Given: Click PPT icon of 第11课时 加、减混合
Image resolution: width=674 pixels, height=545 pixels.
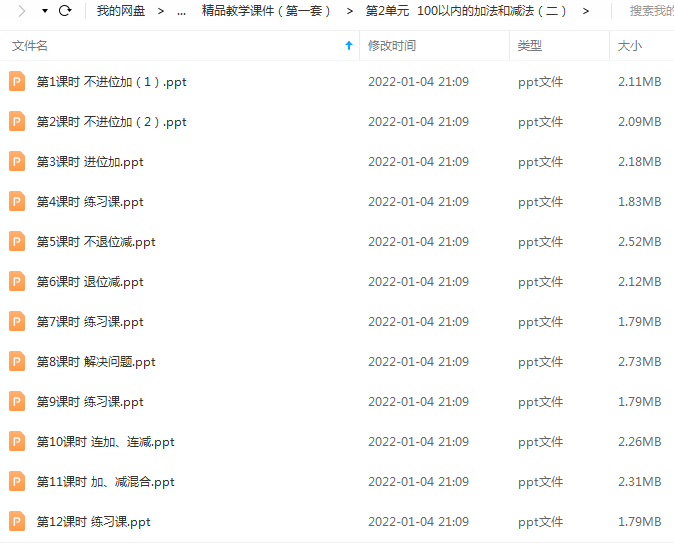Looking at the screenshot, I should pyautogui.click(x=17, y=481).
